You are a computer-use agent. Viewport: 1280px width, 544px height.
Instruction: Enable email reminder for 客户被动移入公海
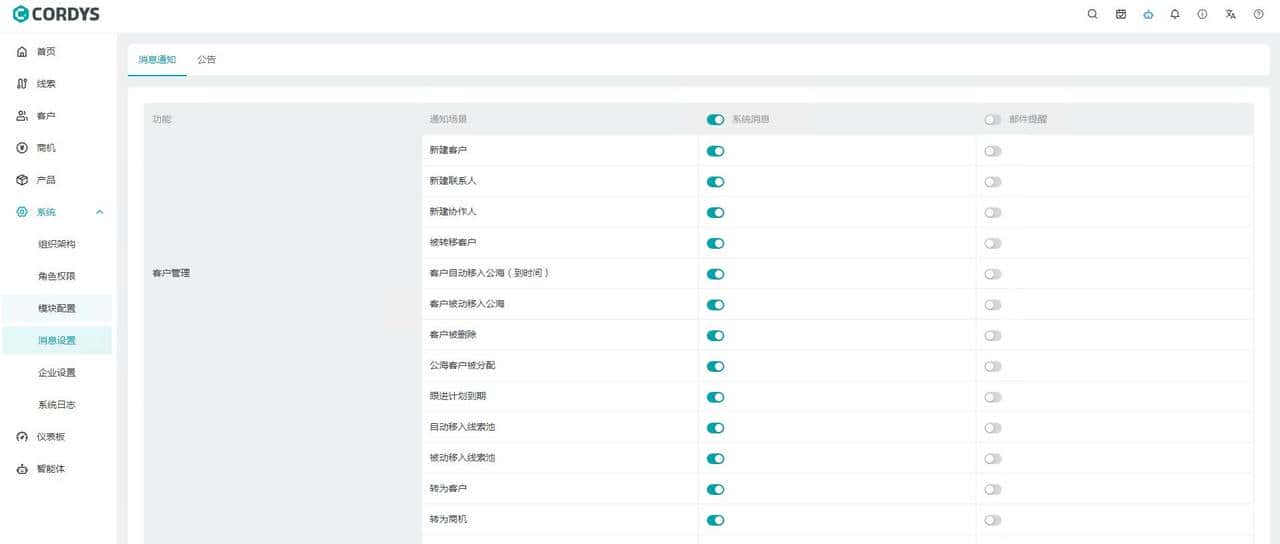click(x=992, y=305)
